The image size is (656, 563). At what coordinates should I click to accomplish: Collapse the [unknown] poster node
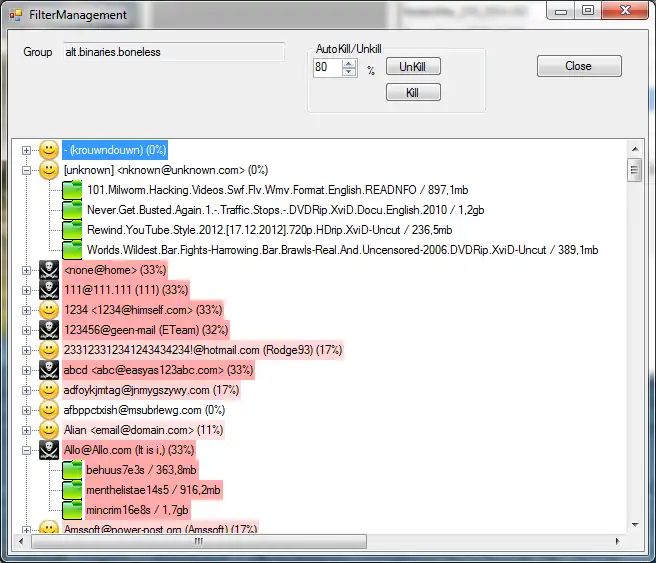(26, 170)
